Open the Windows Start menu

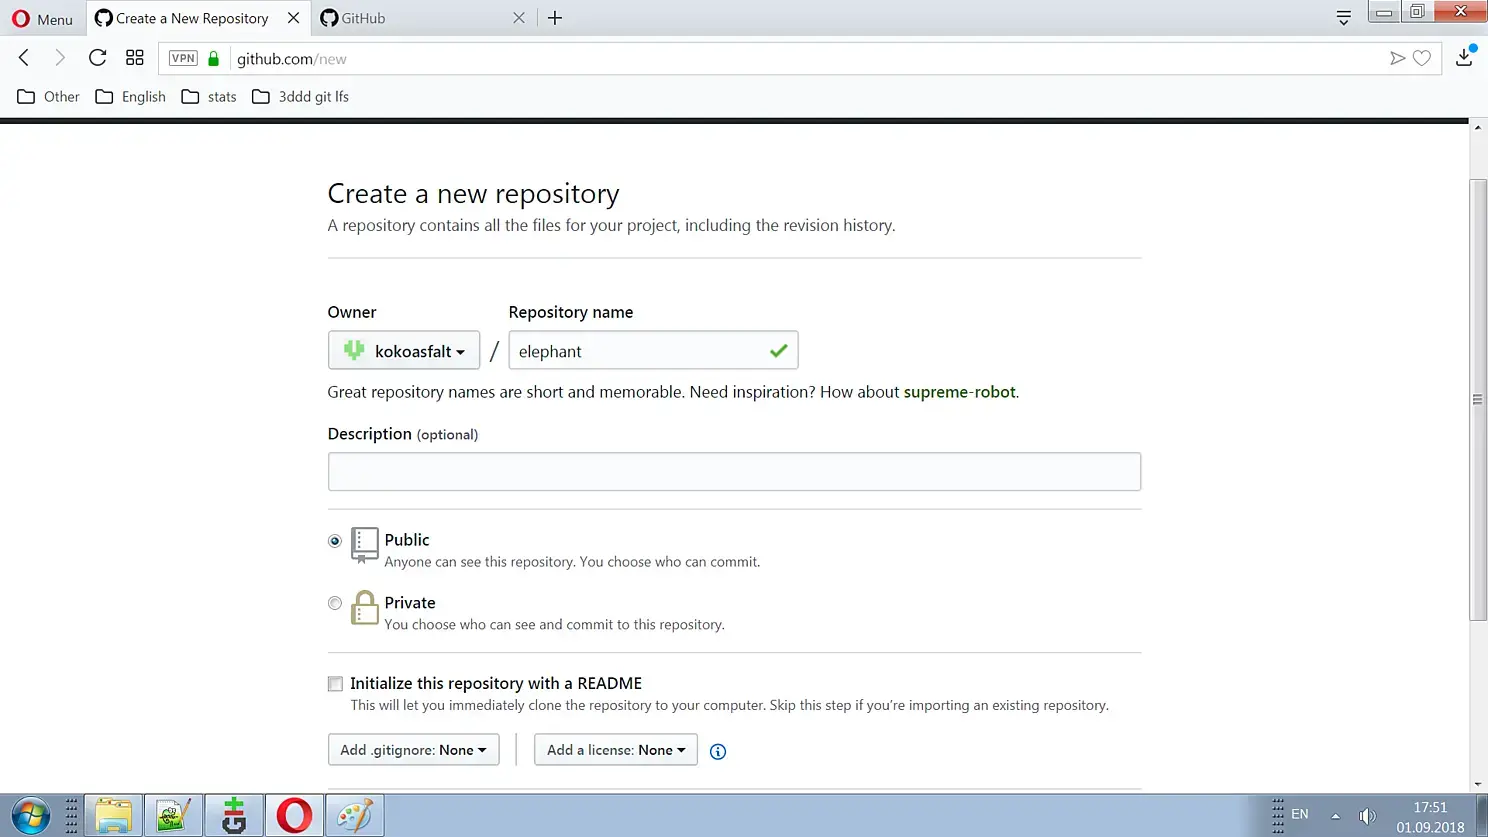30,816
